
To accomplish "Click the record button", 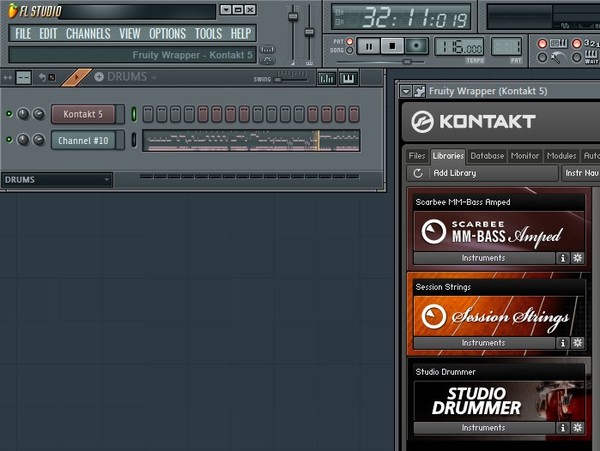I will (416, 46).
